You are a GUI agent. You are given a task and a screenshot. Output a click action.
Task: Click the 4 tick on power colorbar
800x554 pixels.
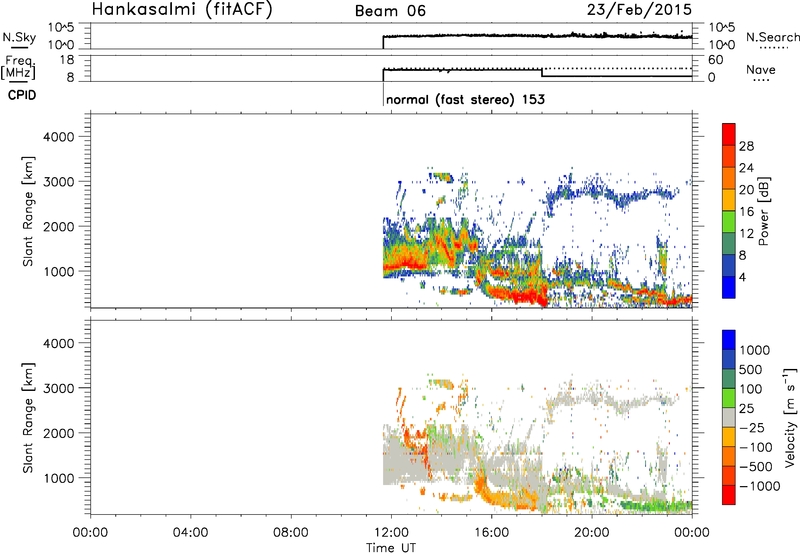point(742,277)
